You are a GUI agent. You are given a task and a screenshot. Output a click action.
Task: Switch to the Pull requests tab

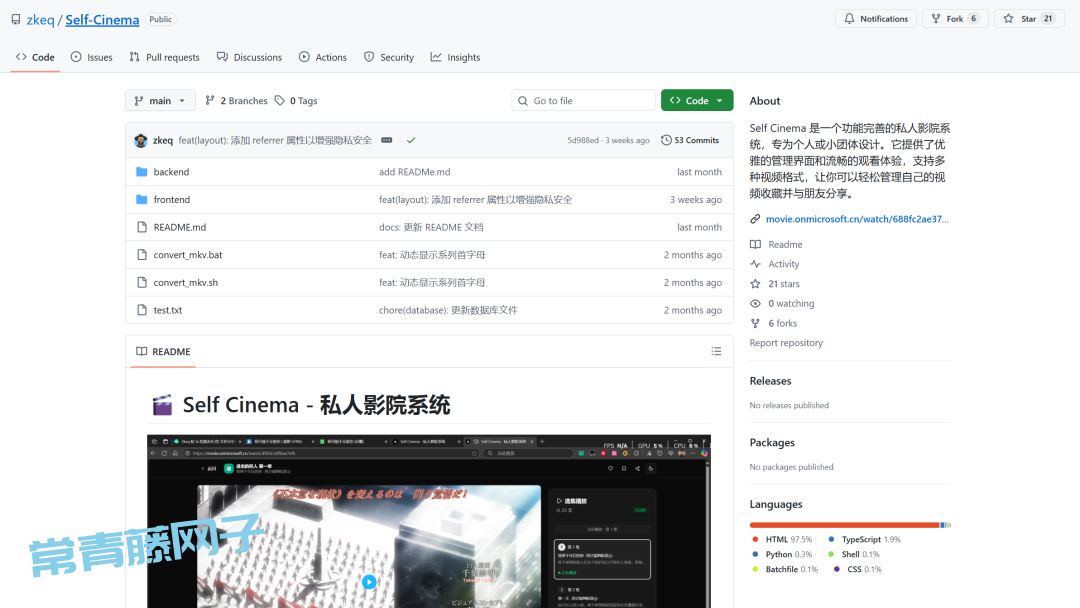[164, 58]
